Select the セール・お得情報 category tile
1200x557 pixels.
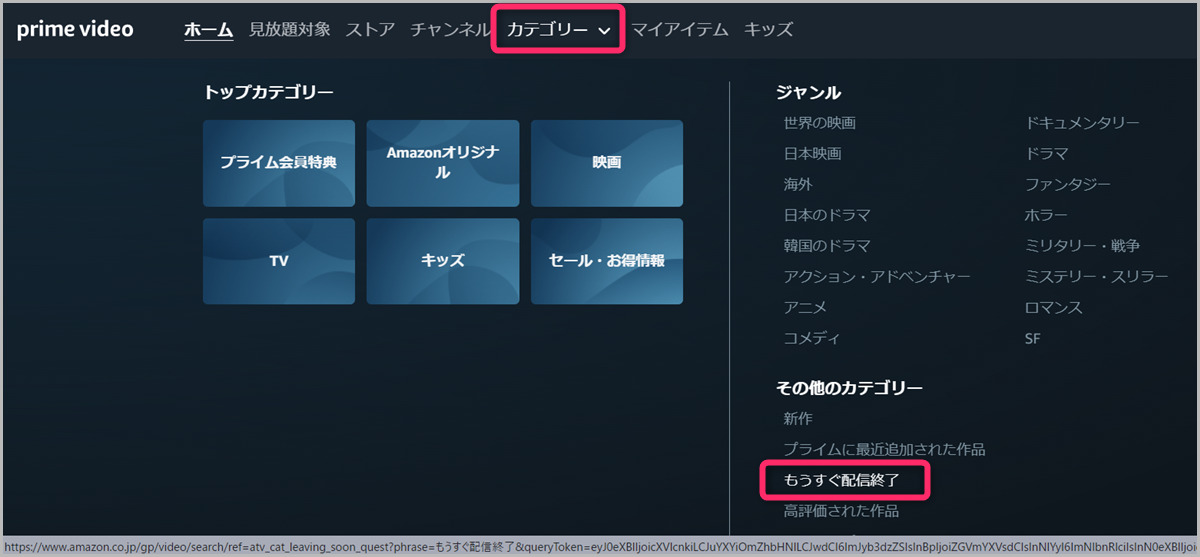tap(607, 261)
